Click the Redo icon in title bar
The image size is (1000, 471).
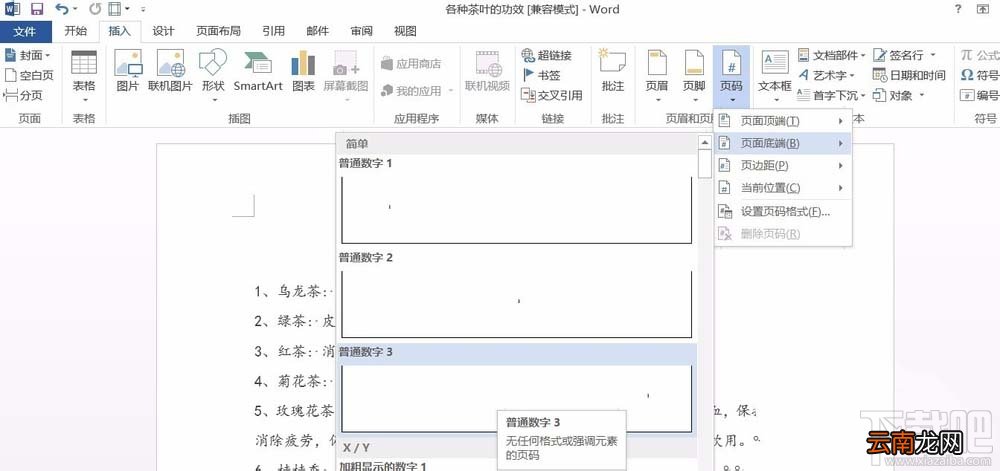coord(95,9)
